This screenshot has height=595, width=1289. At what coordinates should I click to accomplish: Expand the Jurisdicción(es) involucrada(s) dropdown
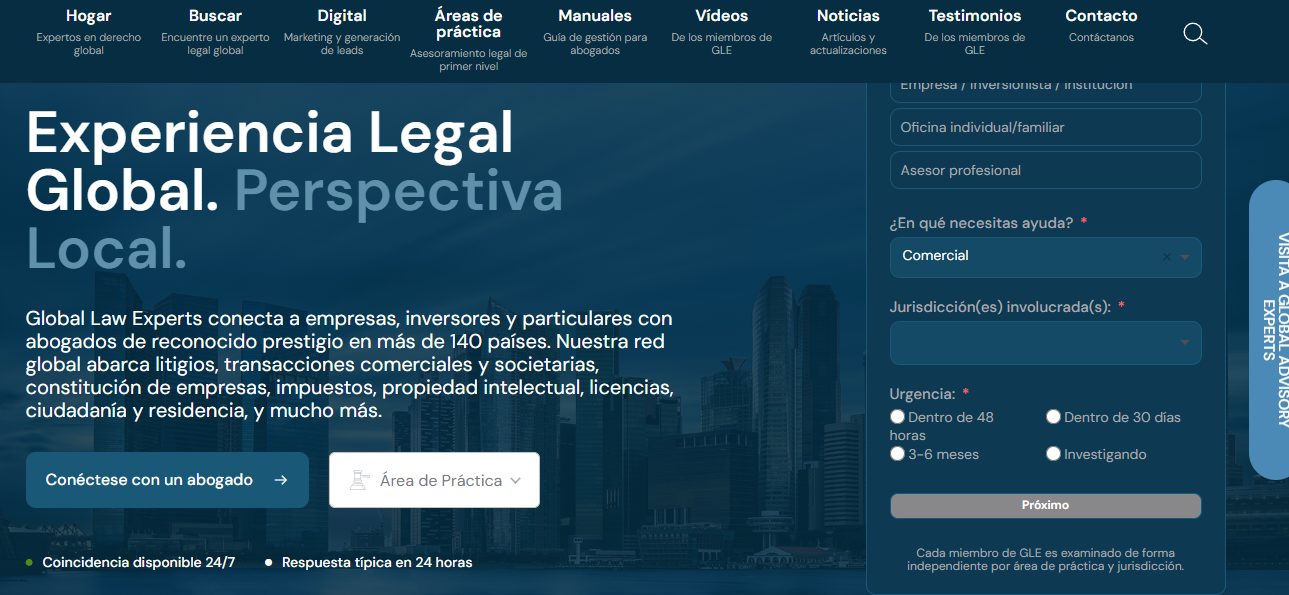pos(1045,343)
